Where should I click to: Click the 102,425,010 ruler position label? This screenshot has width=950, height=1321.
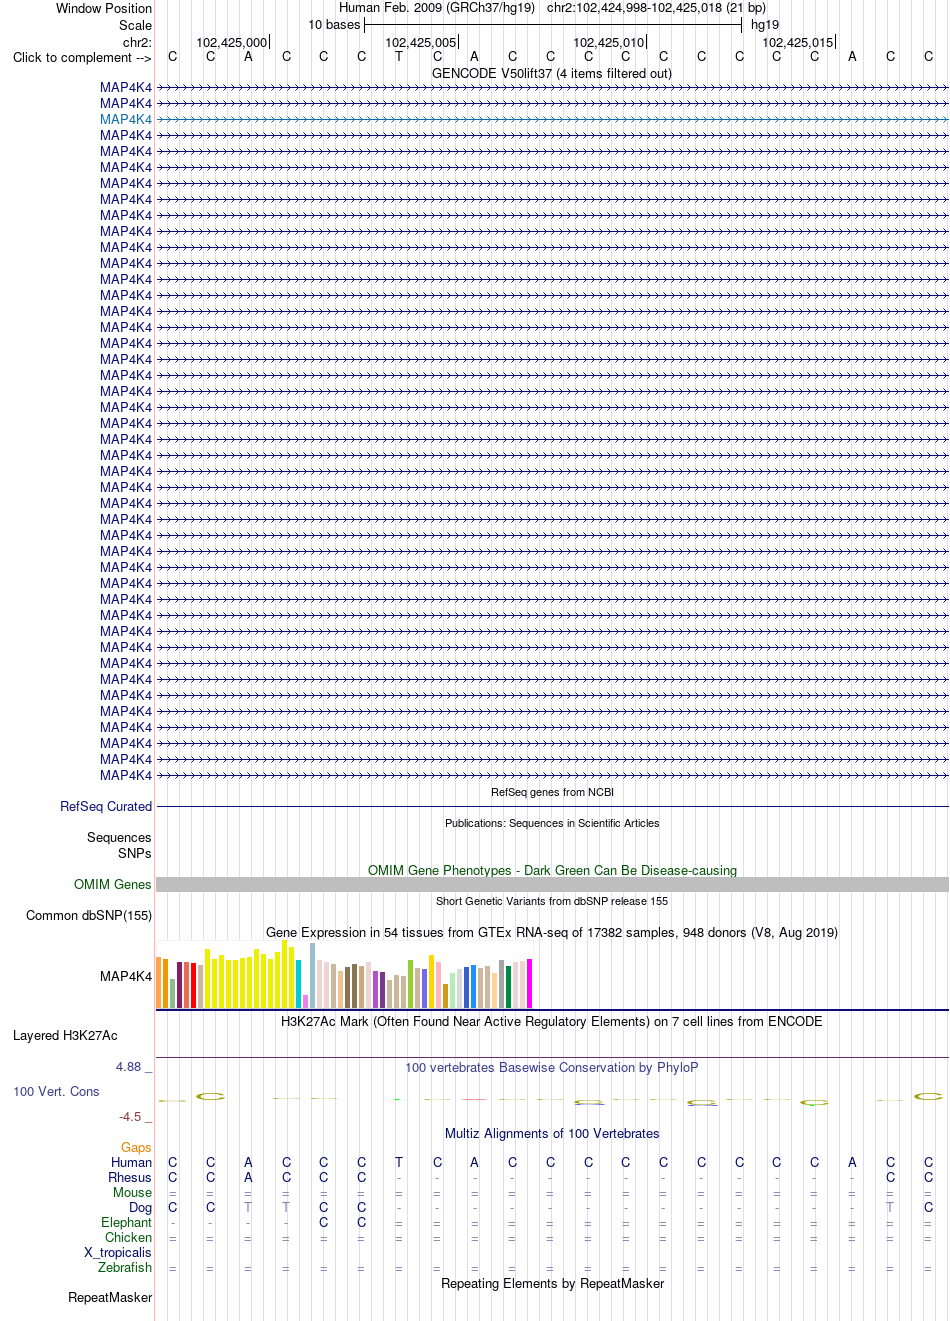pos(609,42)
